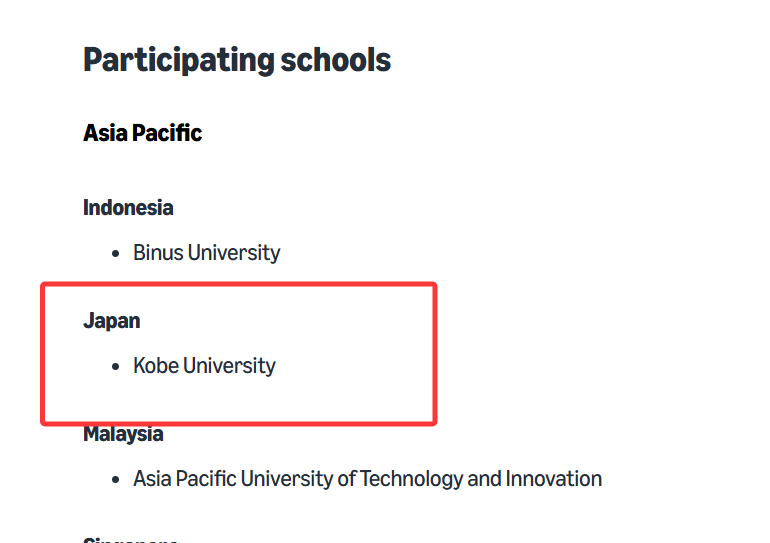Click the Indonesia country heading
This screenshot has height=543, width=770.
point(128,208)
